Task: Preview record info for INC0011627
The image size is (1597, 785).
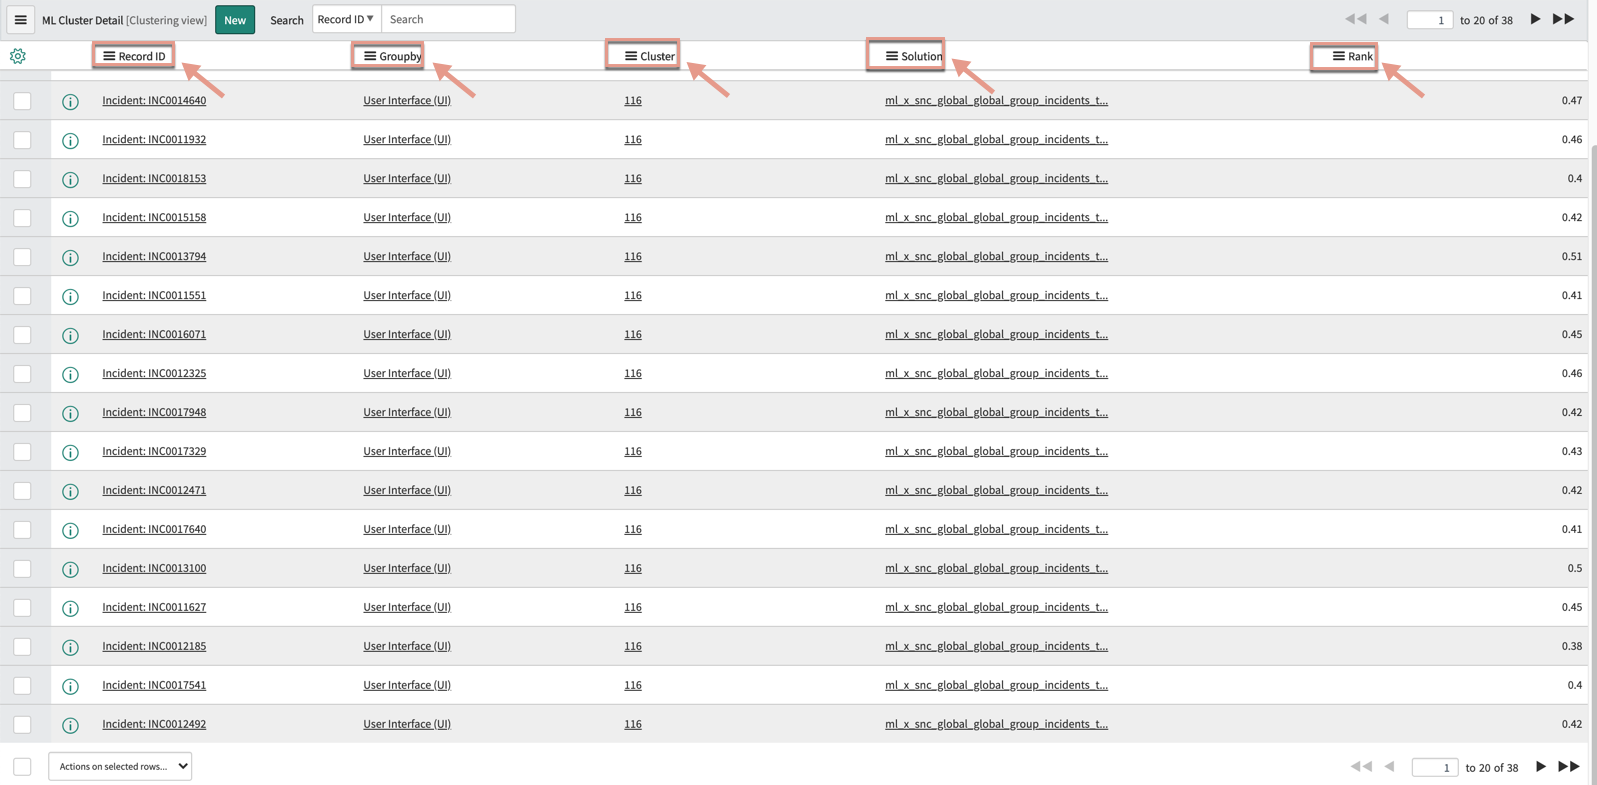Action: tap(70, 608)
